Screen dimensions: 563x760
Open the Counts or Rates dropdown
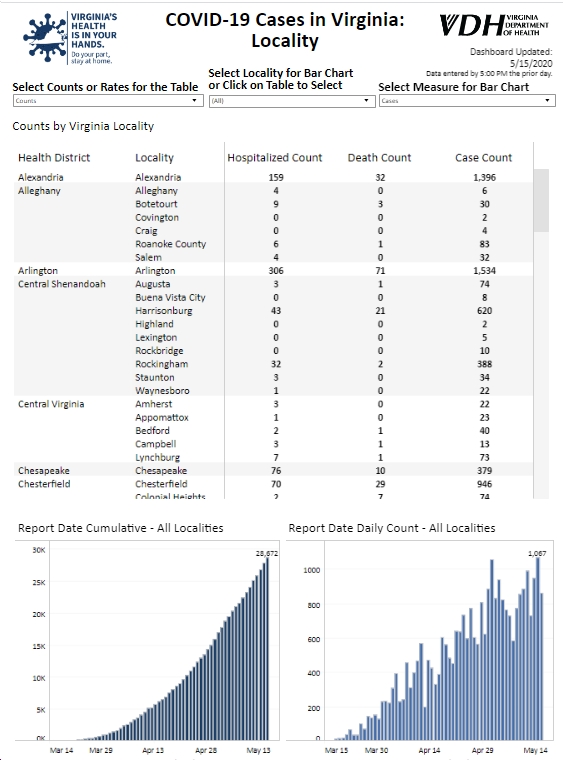[108, 101]
